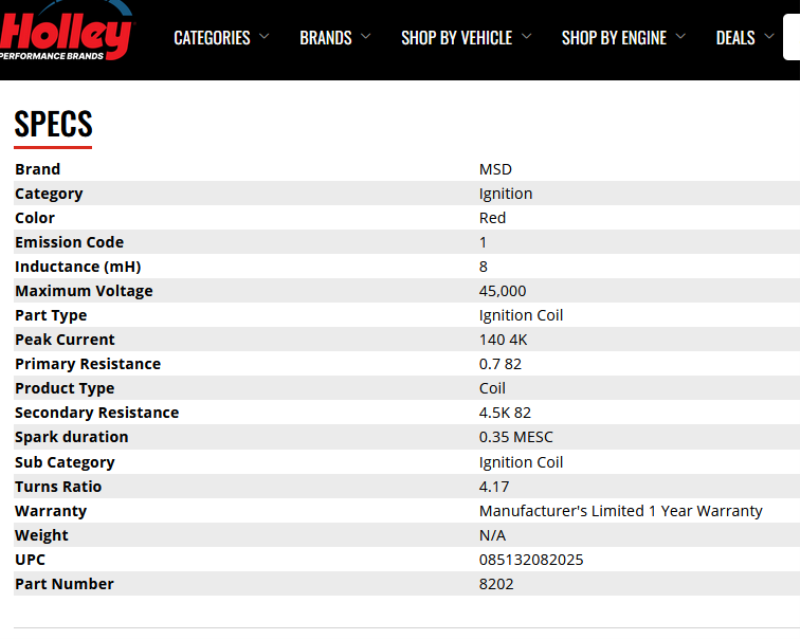
Task: Select the Maximum Voltage label
Action: 84,291
